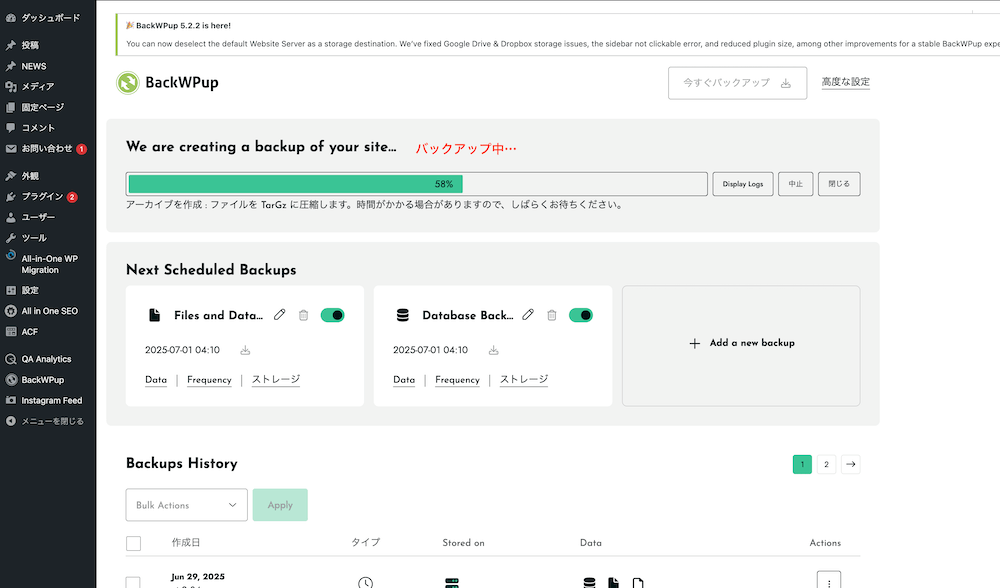Click the collapse menu arrow icon
Viewport: 1000px width, 588px height.
click(11, 422)
